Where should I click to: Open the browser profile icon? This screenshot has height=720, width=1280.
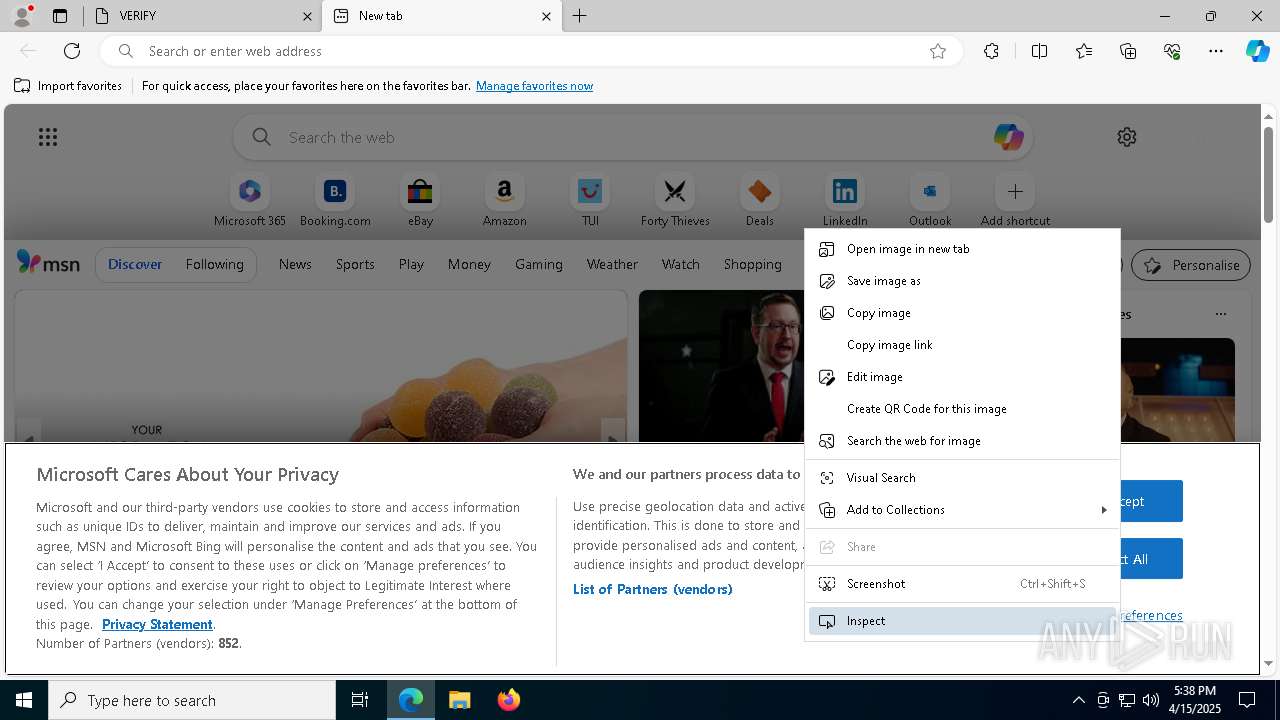pos(22,16)
